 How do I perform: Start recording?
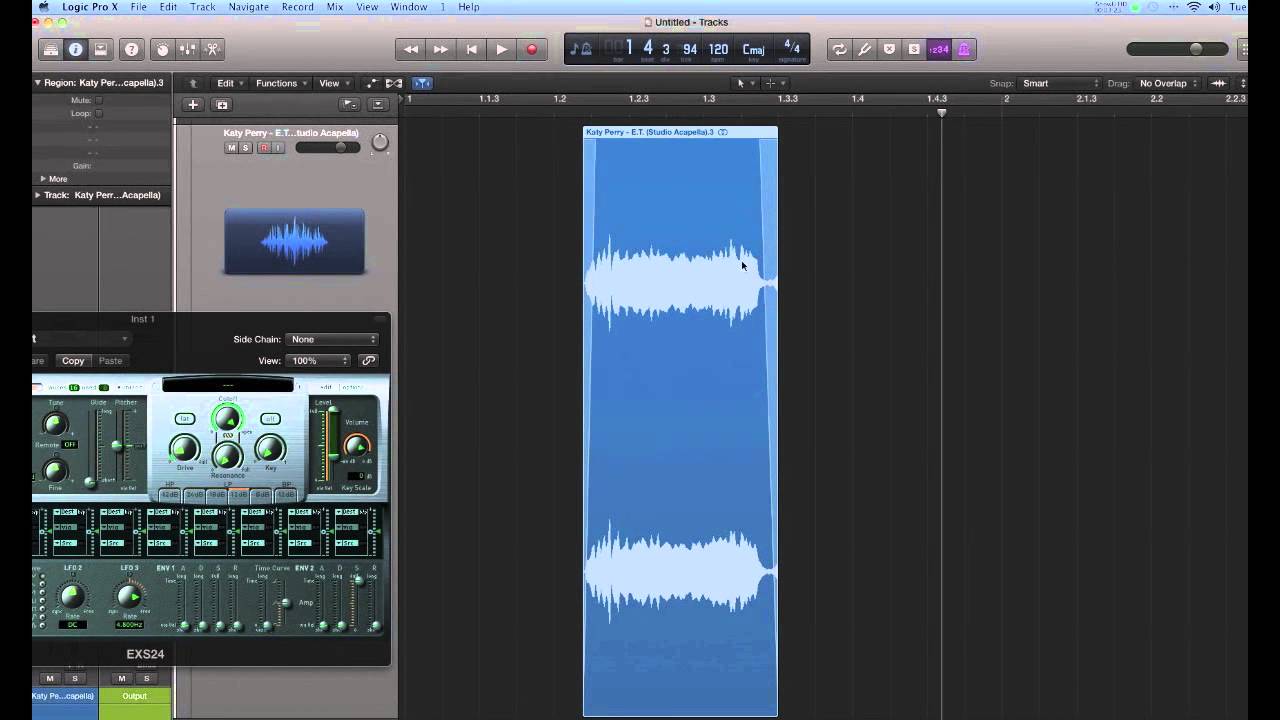pos(532,49)
